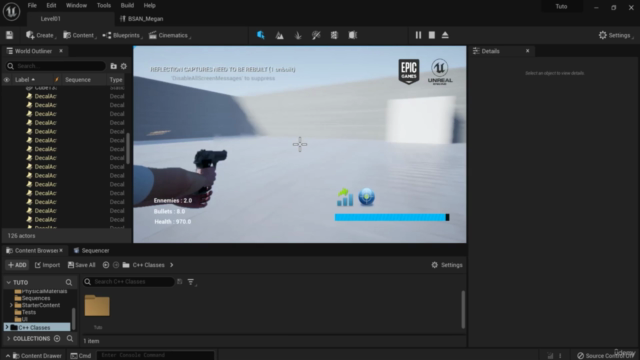Click the Import button
Viewport: 640px width, 360px height.
pyautogui.click(x=47, y=265)
